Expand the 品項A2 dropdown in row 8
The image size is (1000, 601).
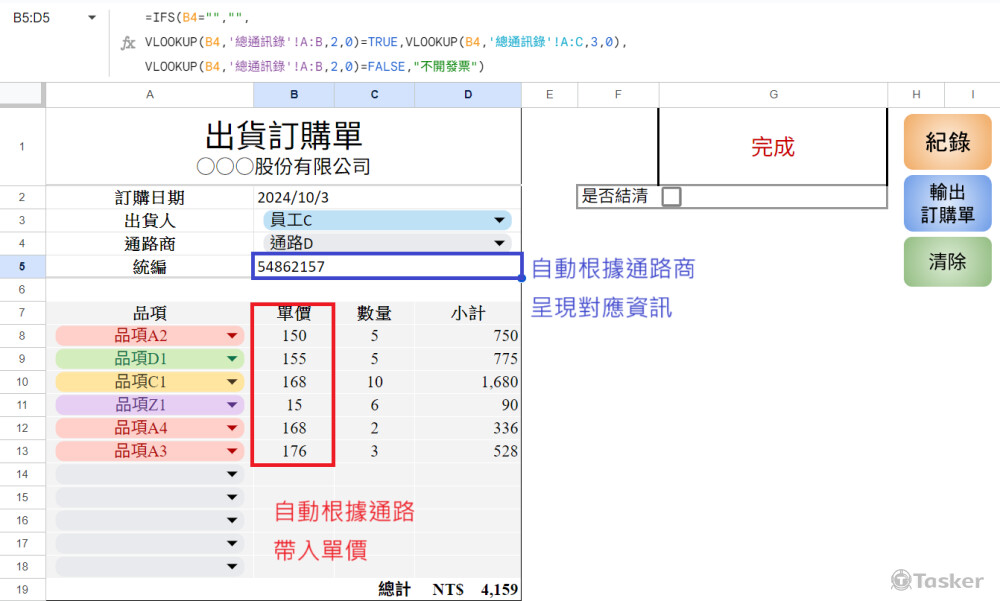coord(232,336)
